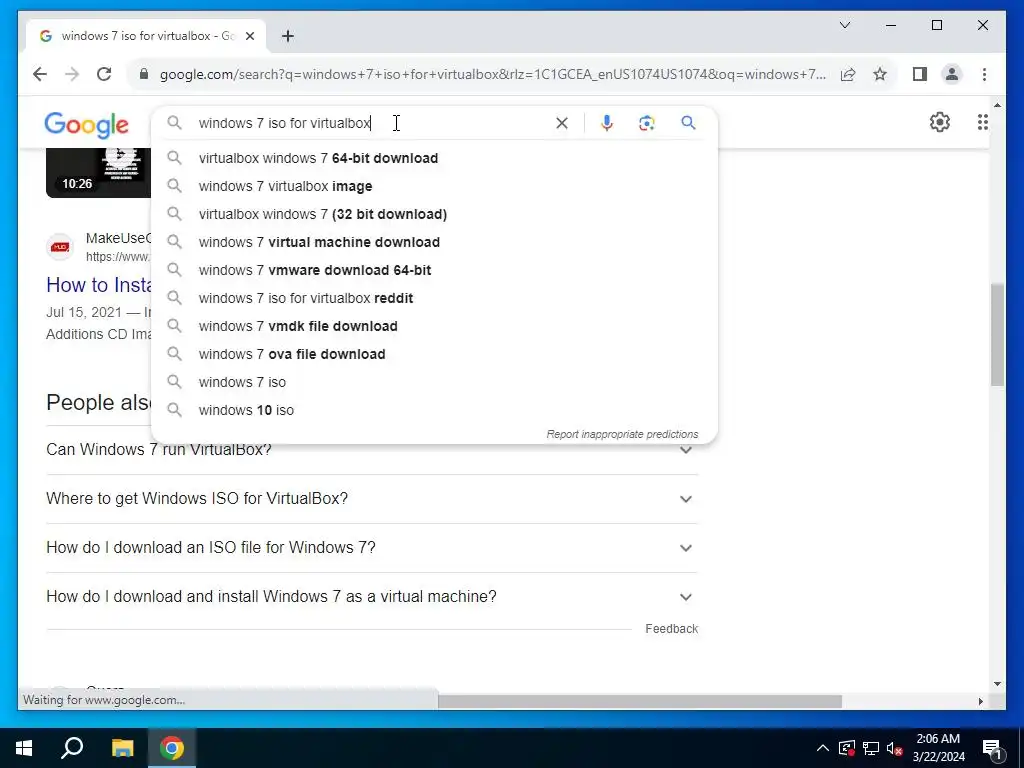Close the windows 7 iso tab

click(x=249, y=36)
